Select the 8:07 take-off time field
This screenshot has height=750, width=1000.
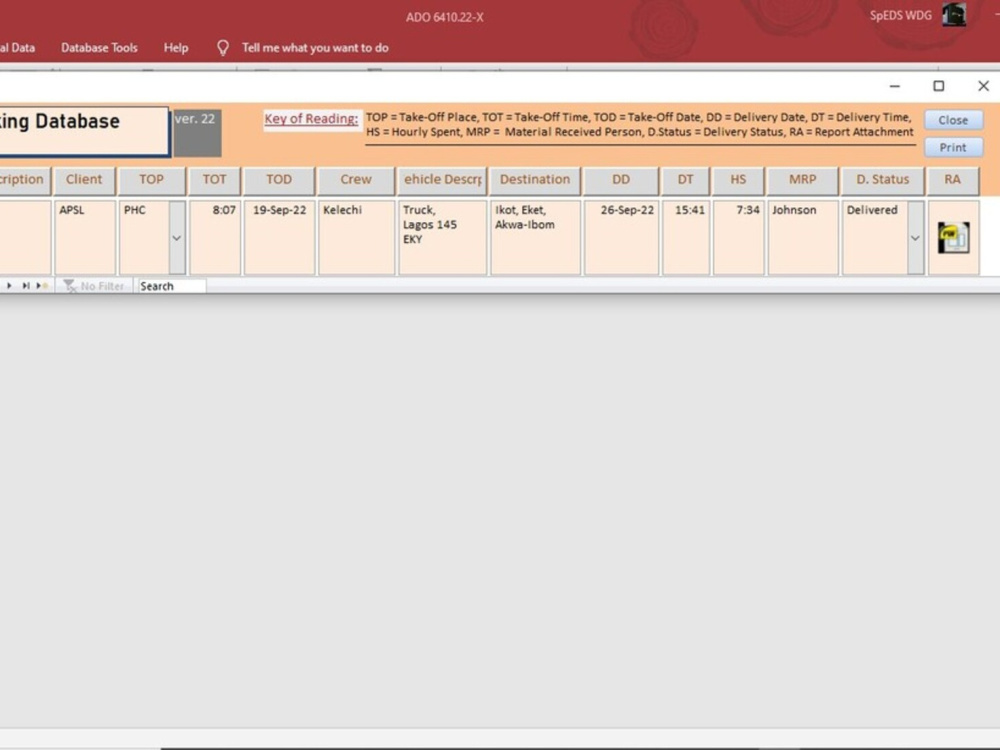[x=215, y=238]
